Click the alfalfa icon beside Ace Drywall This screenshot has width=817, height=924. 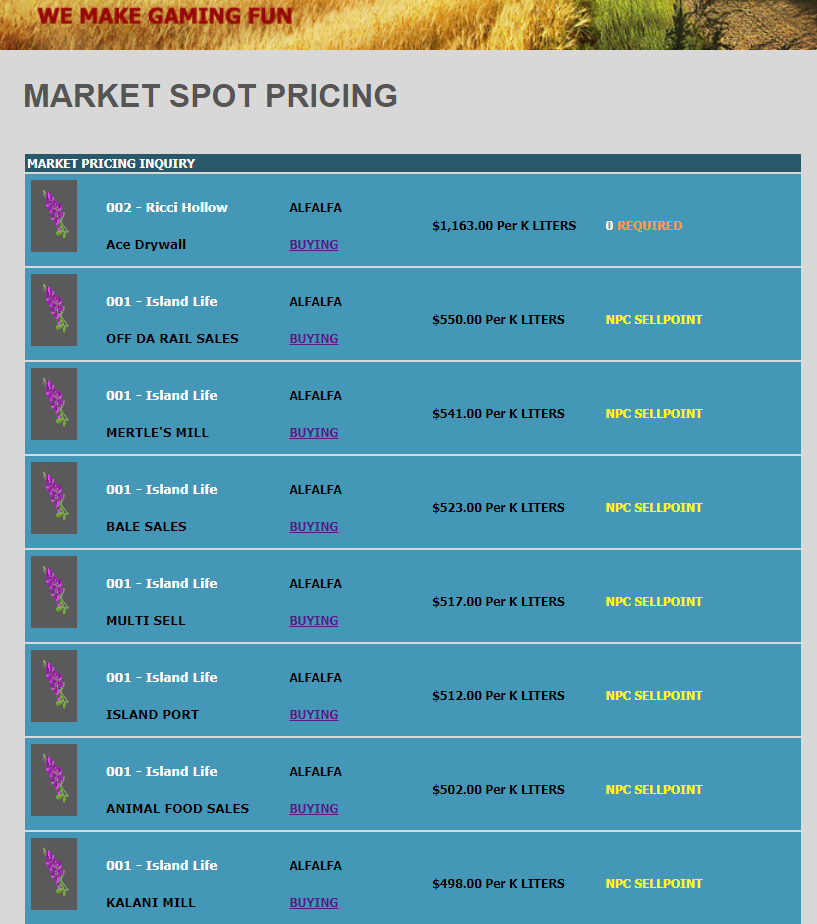point(54,216)
